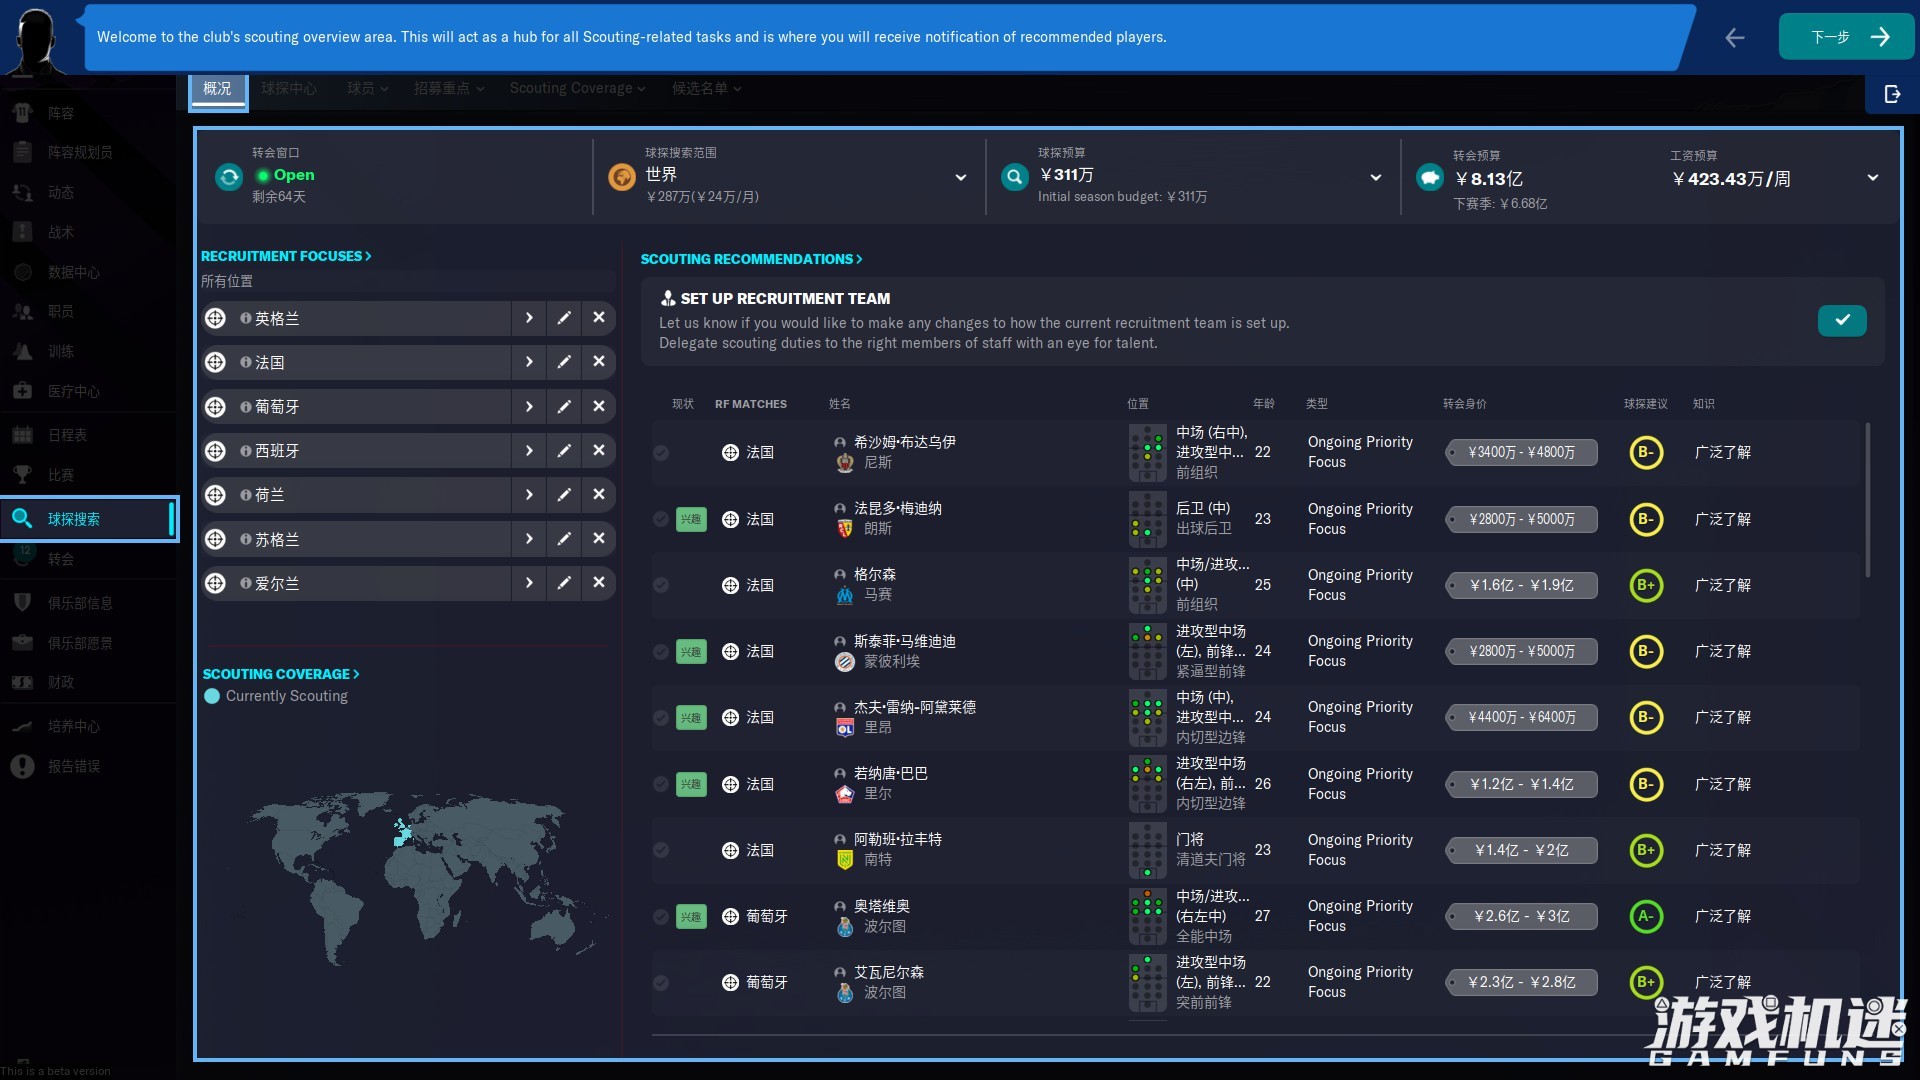Toggle the status checkmark for 阿勒班·拉丰特 row

(x=661, y=850)
